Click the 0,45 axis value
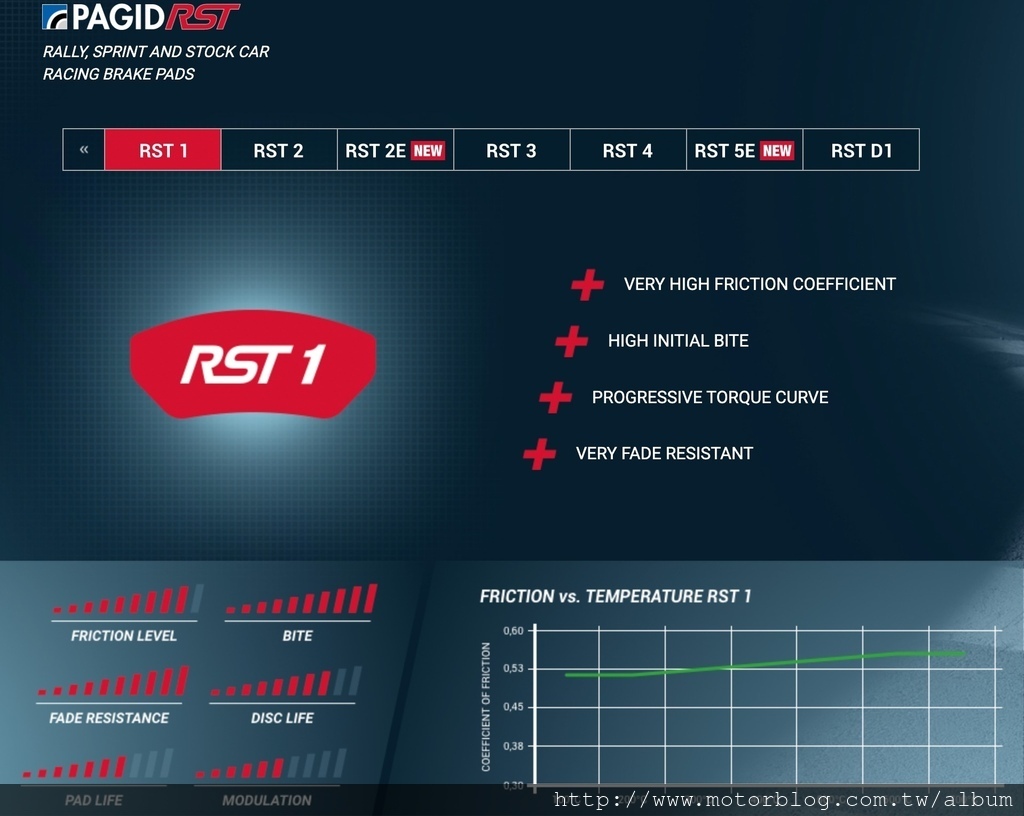The height and width of the screenshot is (816, 1024). pyautogui.click(x=513, y=707)
